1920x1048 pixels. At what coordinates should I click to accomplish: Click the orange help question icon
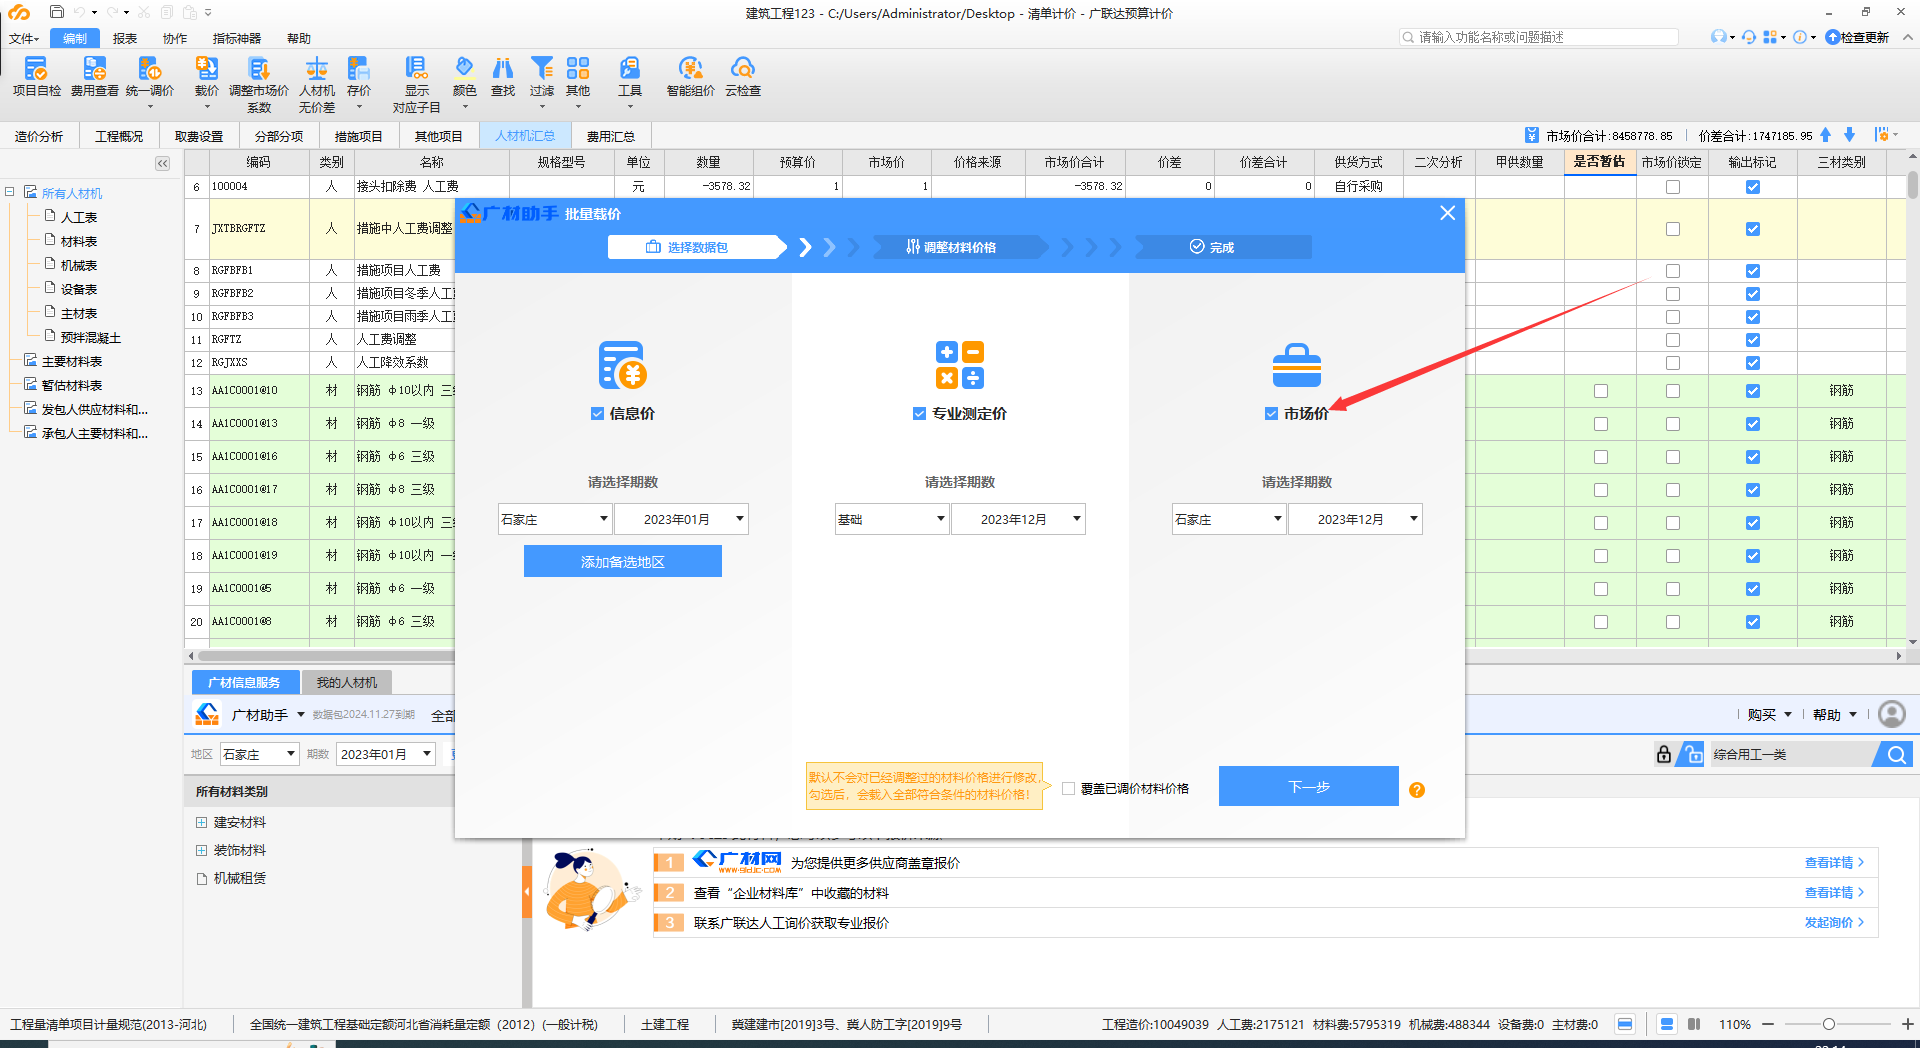[1417, 790]
